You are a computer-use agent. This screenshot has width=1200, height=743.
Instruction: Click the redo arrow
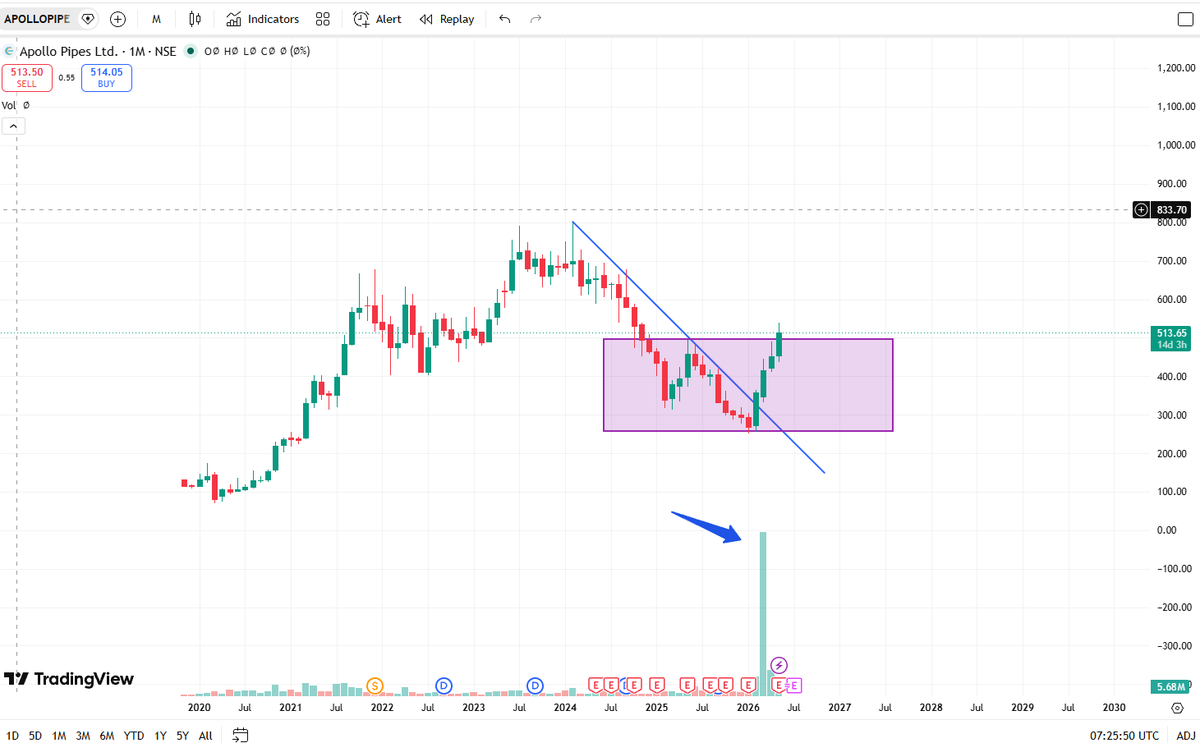coord(536,19)
